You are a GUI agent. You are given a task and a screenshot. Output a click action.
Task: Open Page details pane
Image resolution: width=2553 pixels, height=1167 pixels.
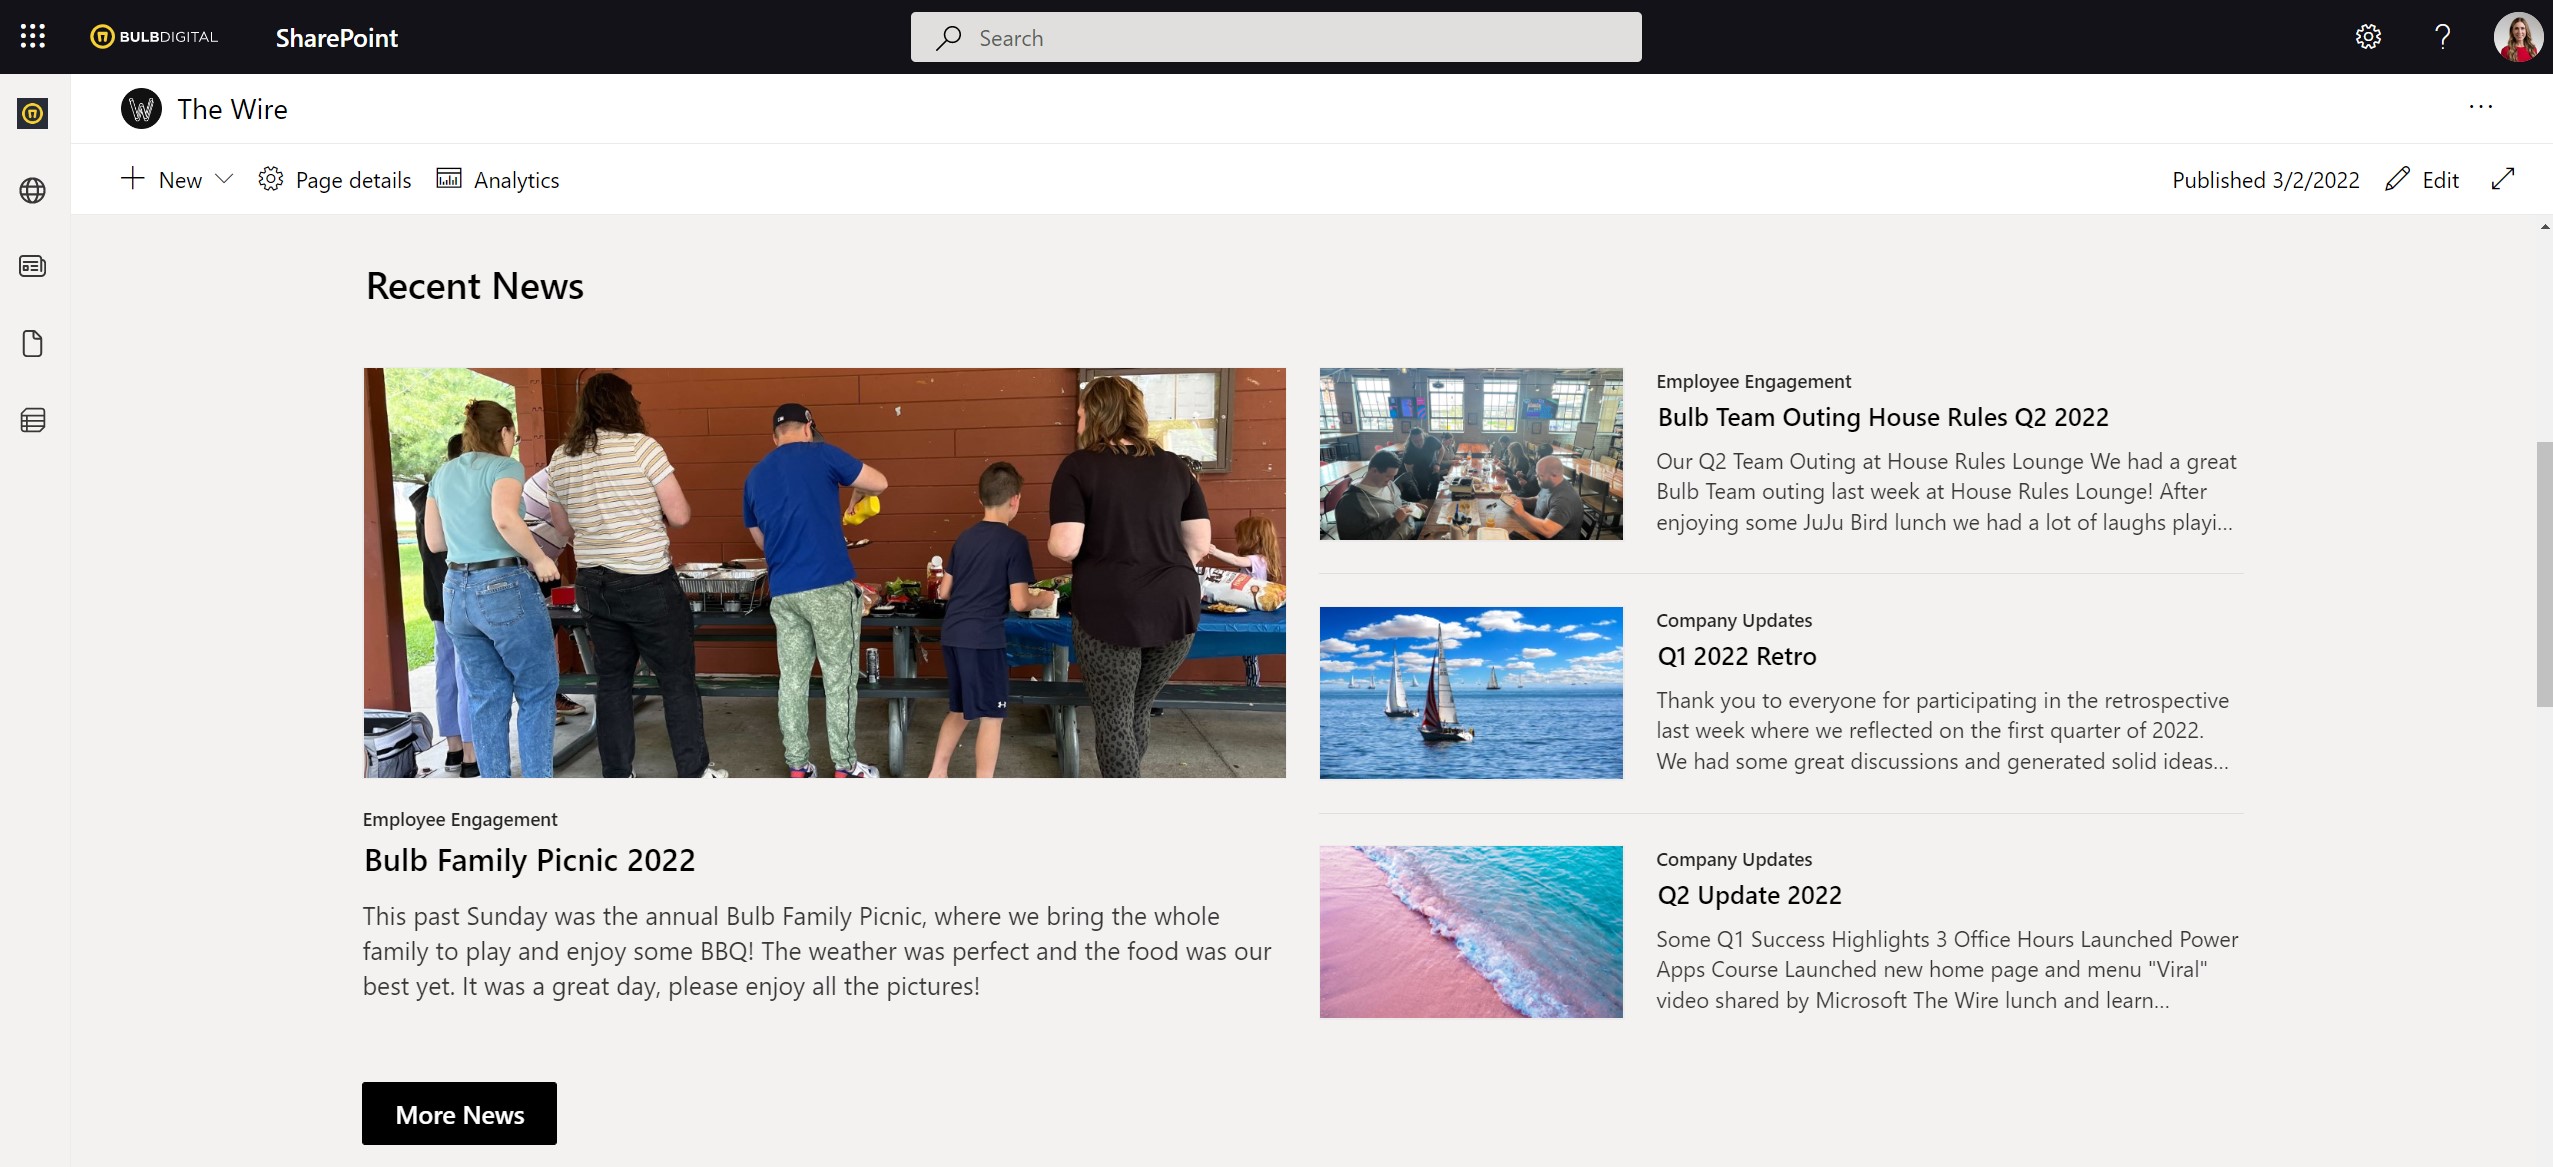click(335, 180)
